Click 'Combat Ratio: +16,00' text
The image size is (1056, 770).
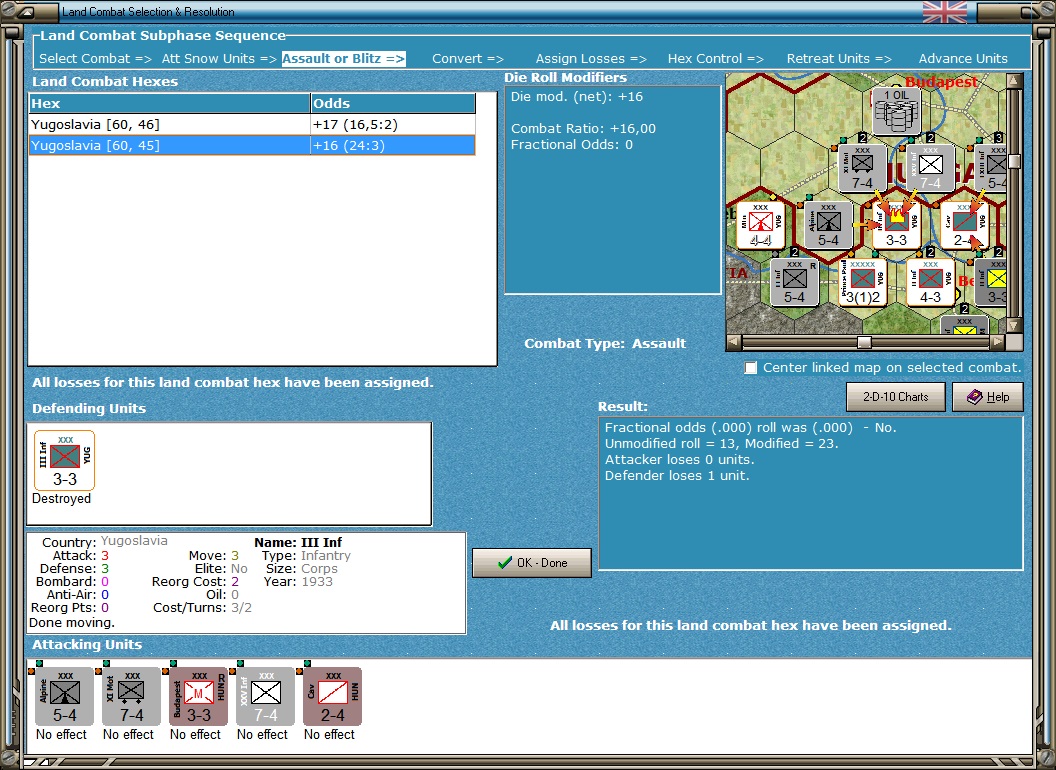pyautogui.click(x=583, y=128)
